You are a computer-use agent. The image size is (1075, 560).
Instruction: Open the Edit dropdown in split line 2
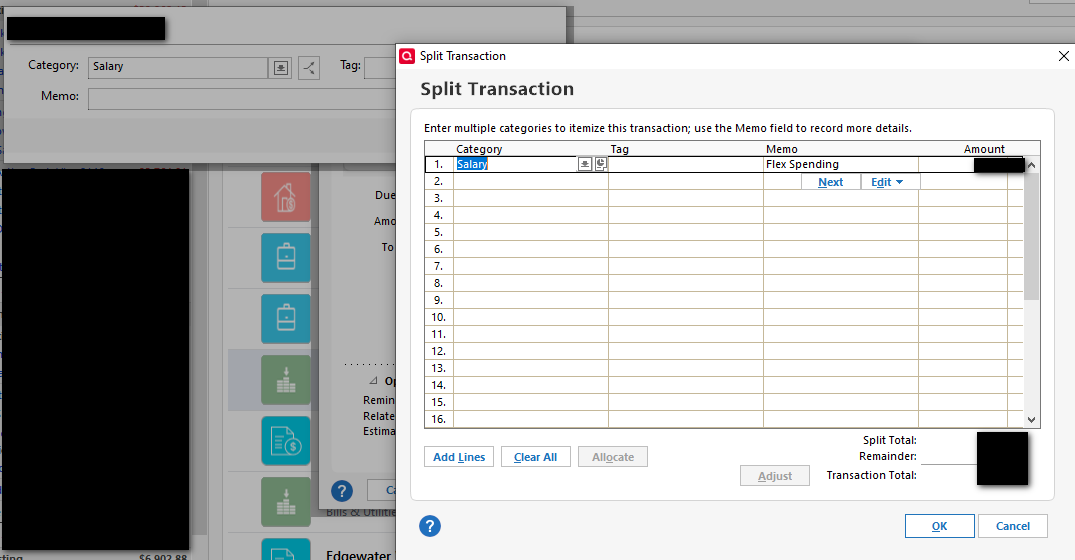click(x=887, y=182)
